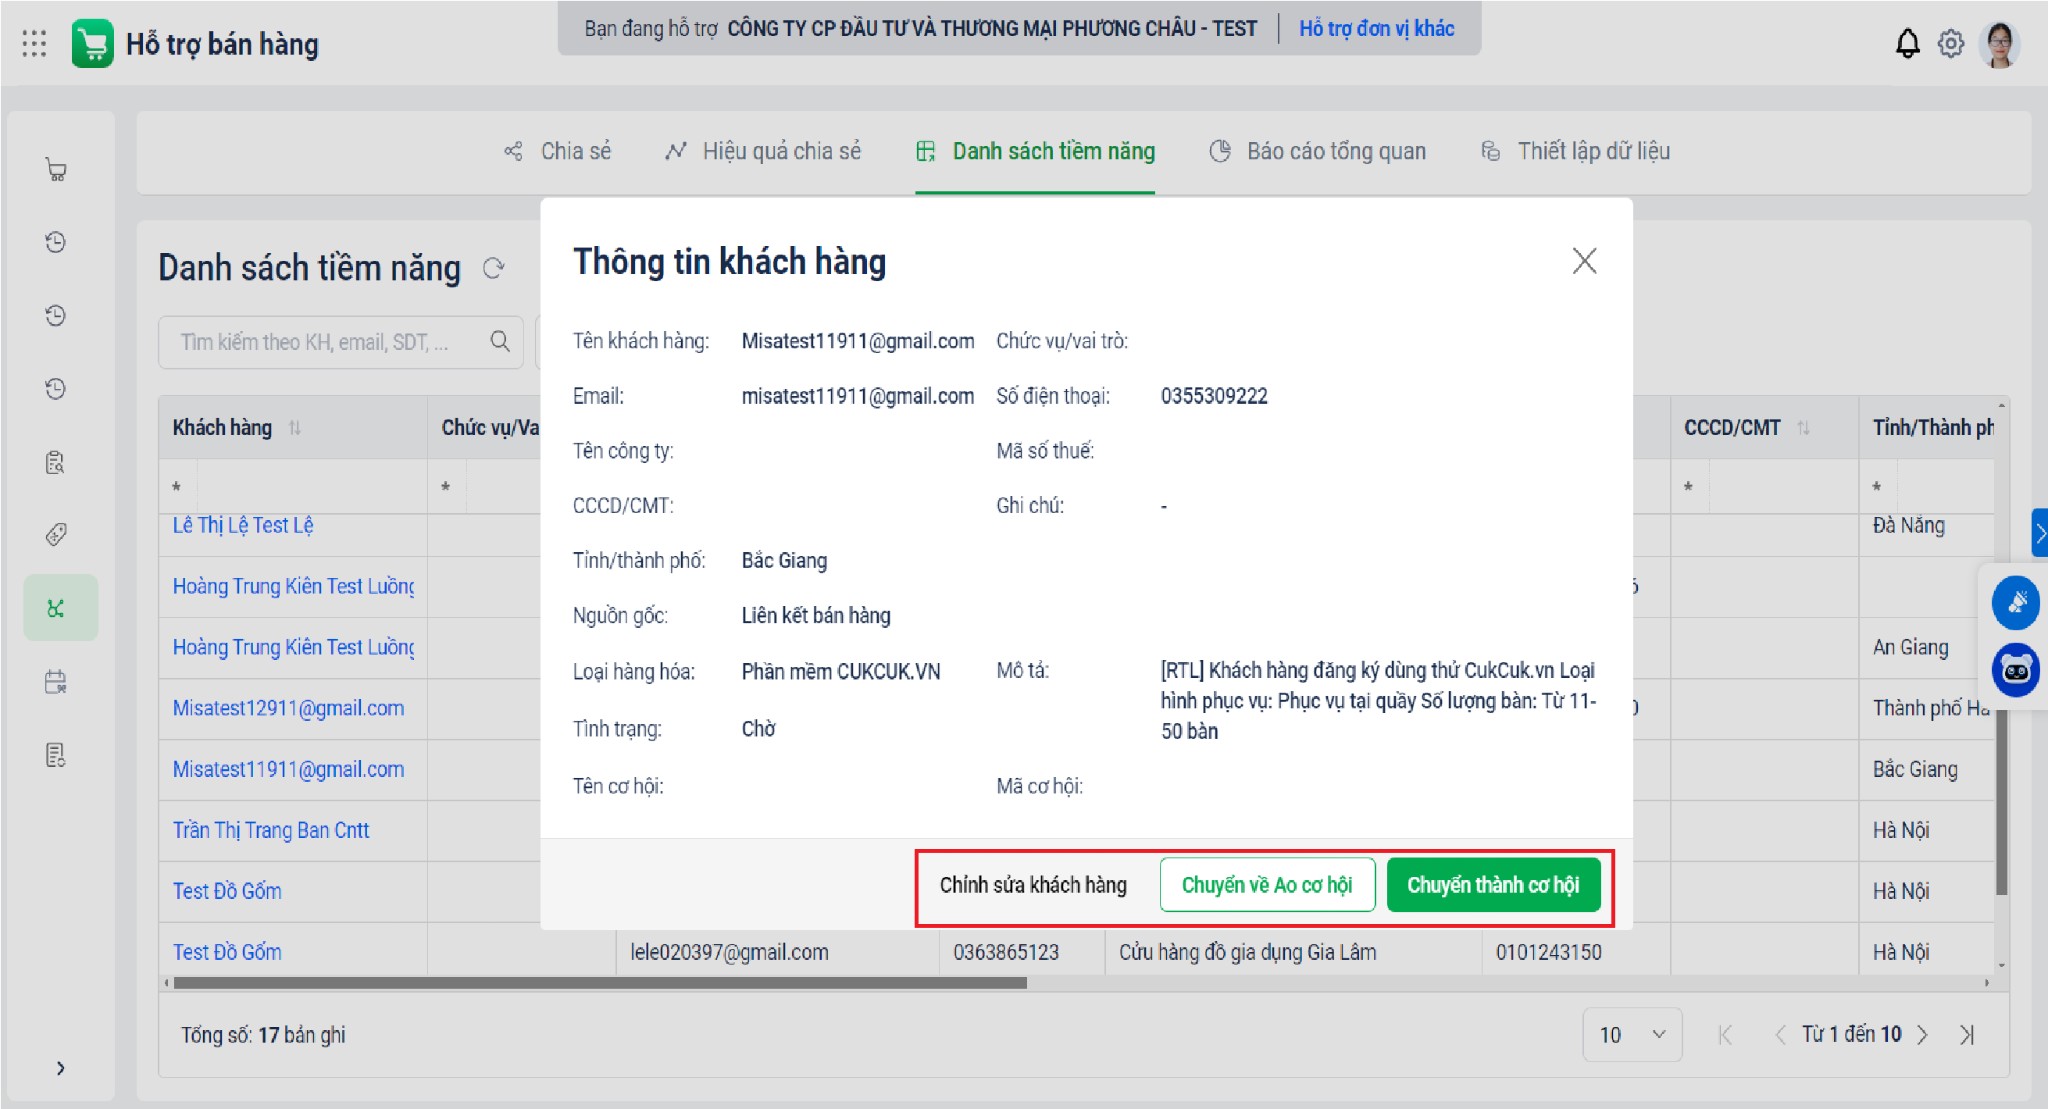
Task: Click the notification bell icon
Action: click(x=1907, y=44)
